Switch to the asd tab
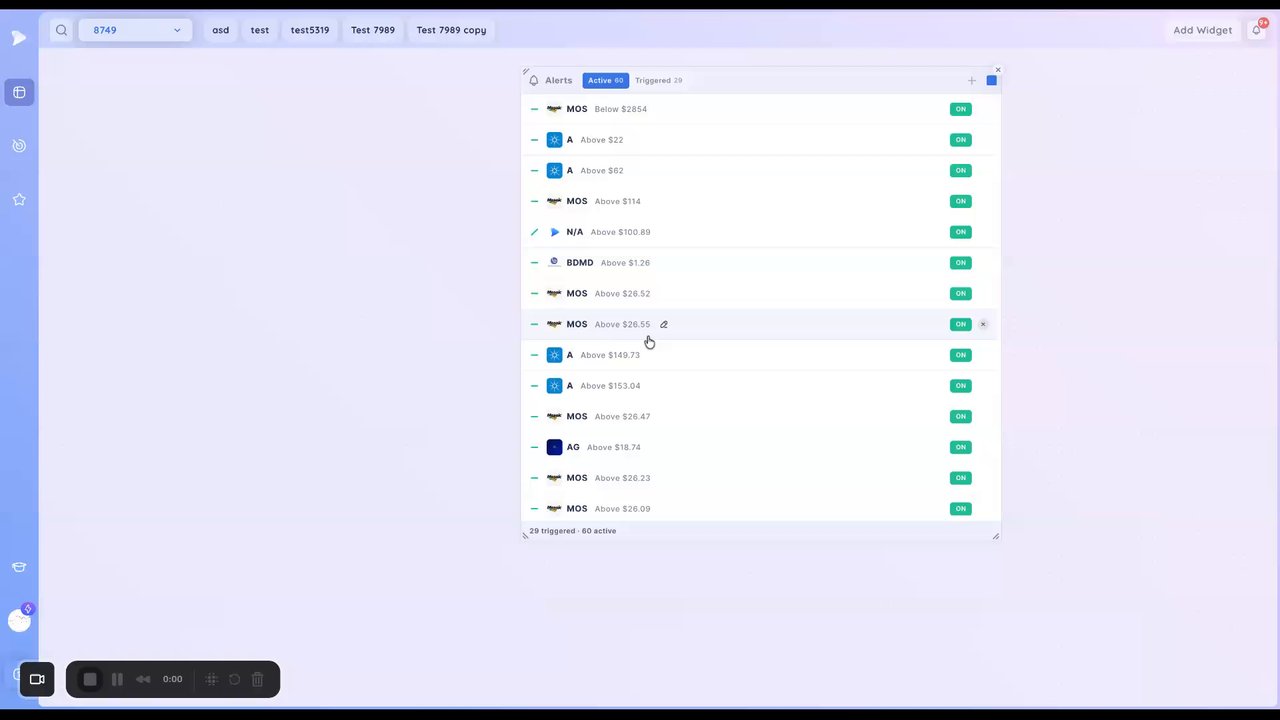Viewport: 1280px width, 720px height. 220,30
